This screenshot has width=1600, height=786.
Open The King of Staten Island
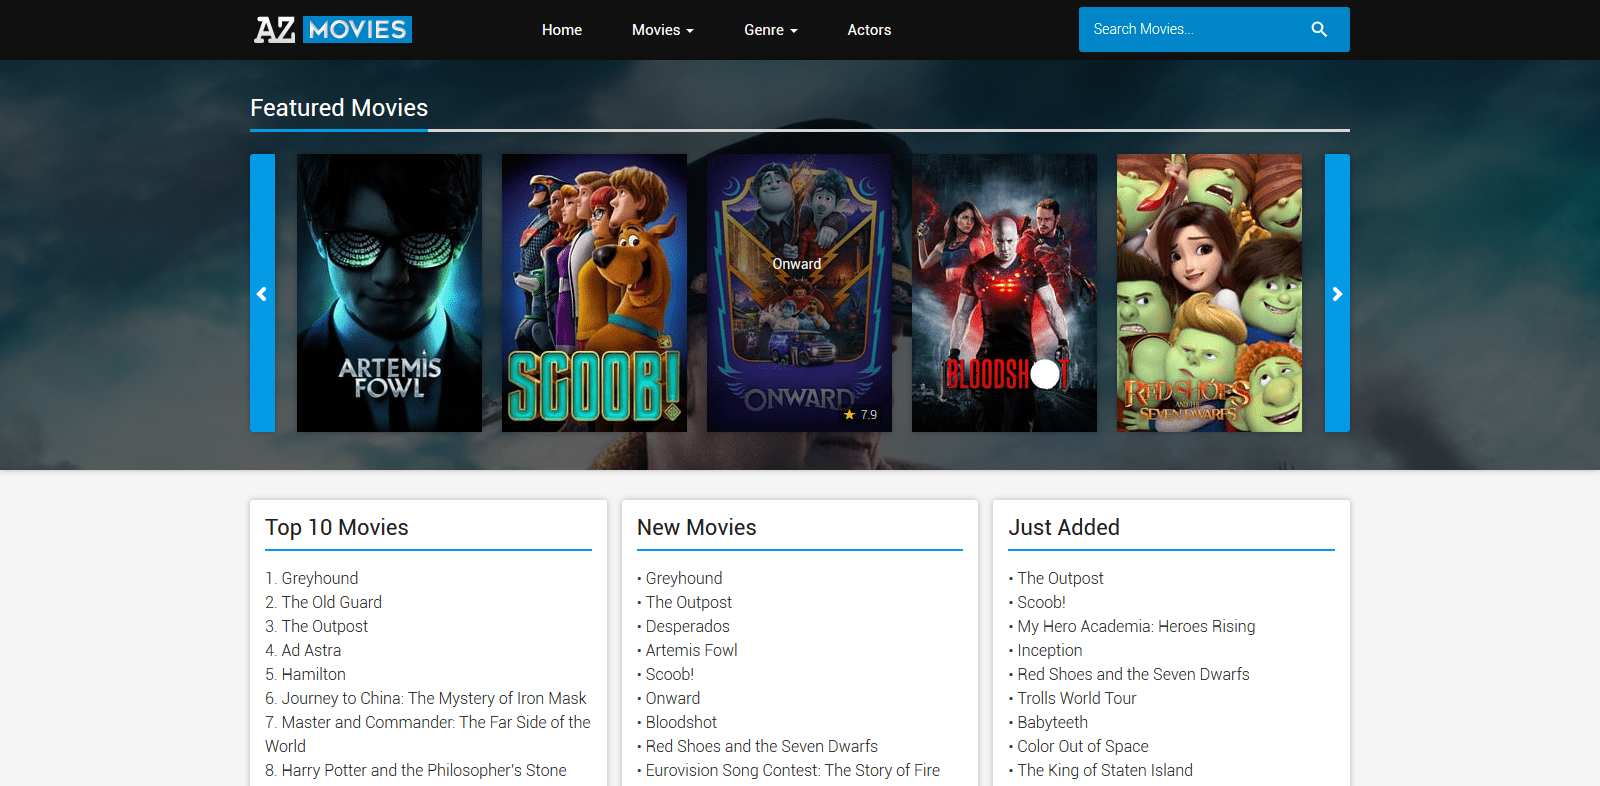point(1105,770)
